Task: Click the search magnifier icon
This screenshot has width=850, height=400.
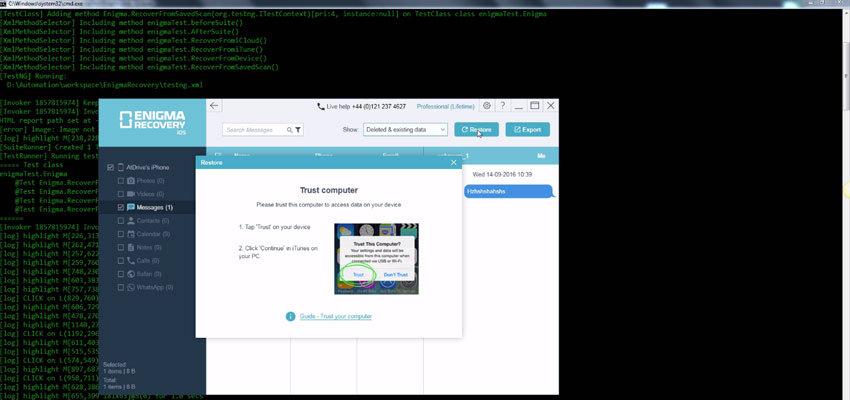Action: click(x=289, y=130)
